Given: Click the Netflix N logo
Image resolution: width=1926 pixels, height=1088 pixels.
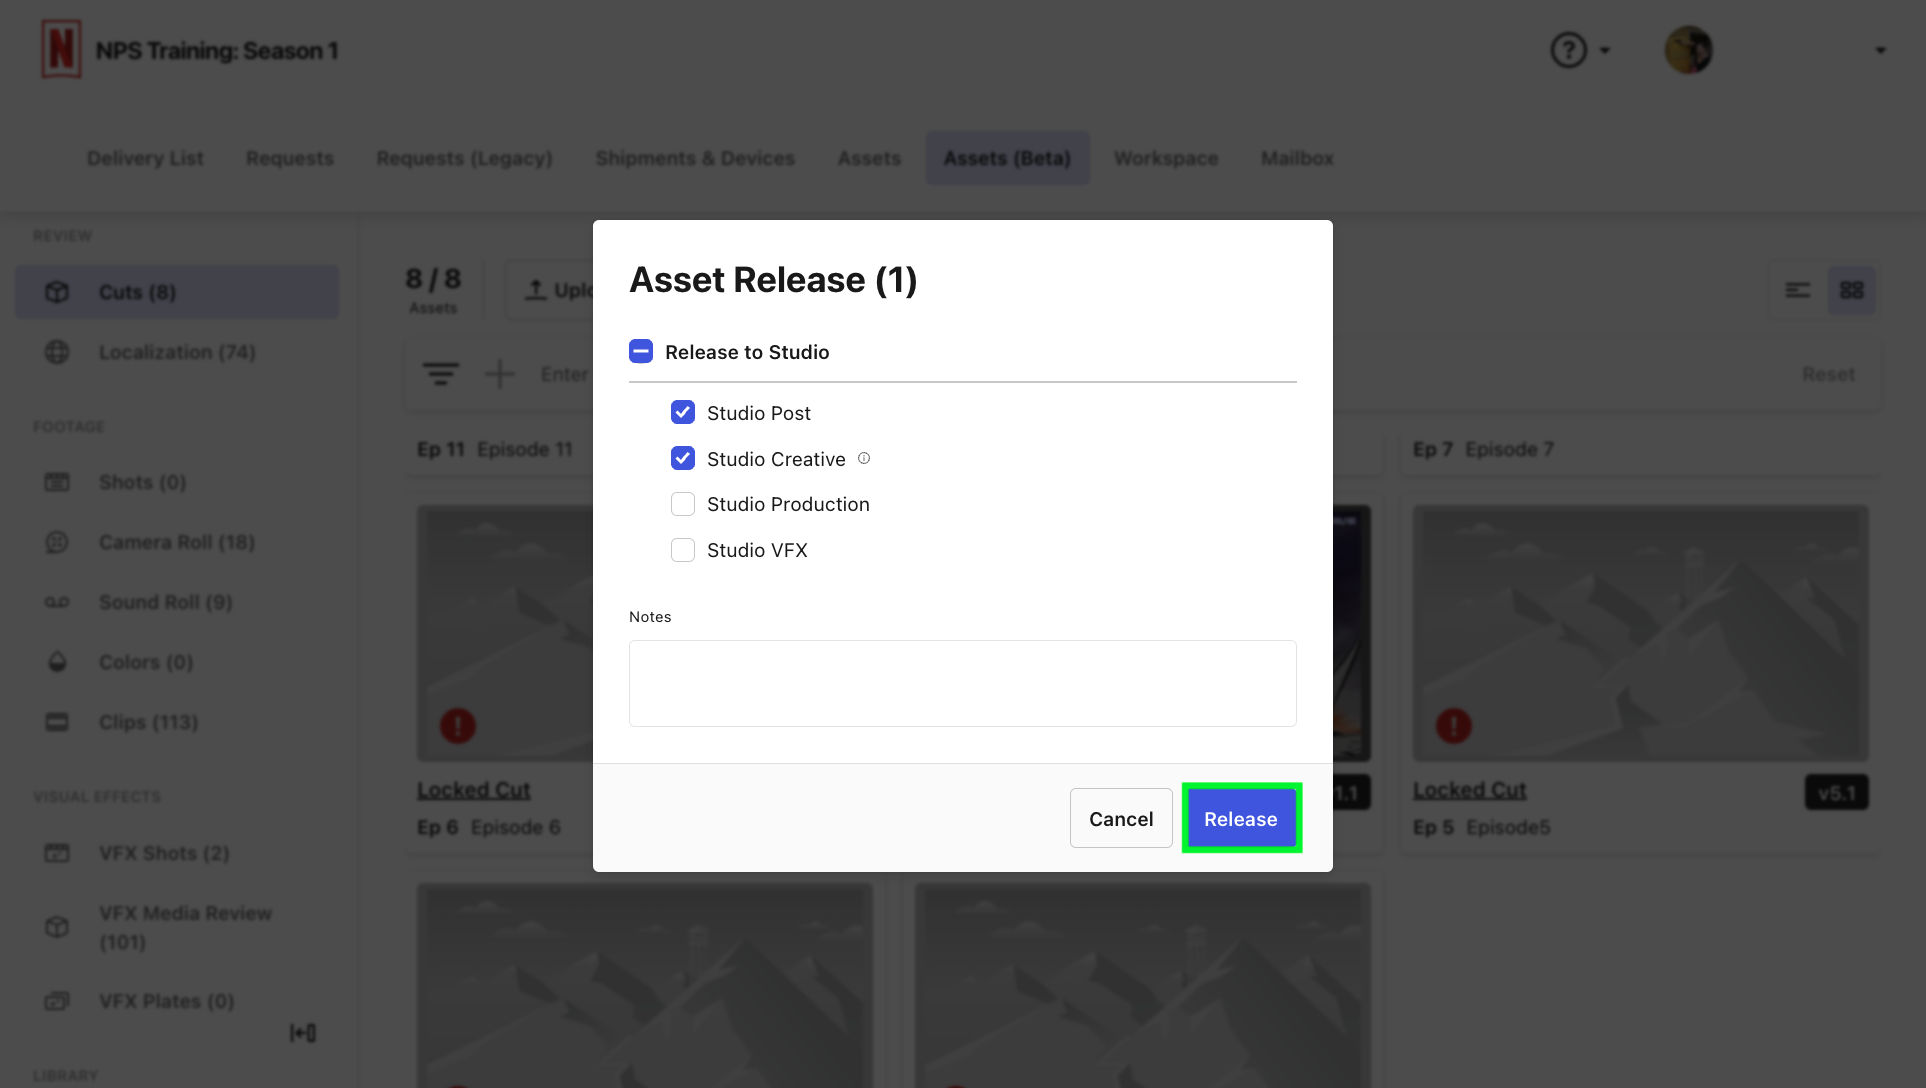Looking at the screenshot, I should pos(61,49).
